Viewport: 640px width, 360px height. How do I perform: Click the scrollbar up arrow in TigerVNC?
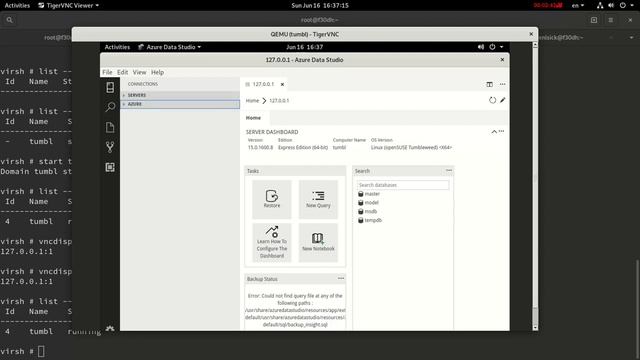tap(535, 44)
